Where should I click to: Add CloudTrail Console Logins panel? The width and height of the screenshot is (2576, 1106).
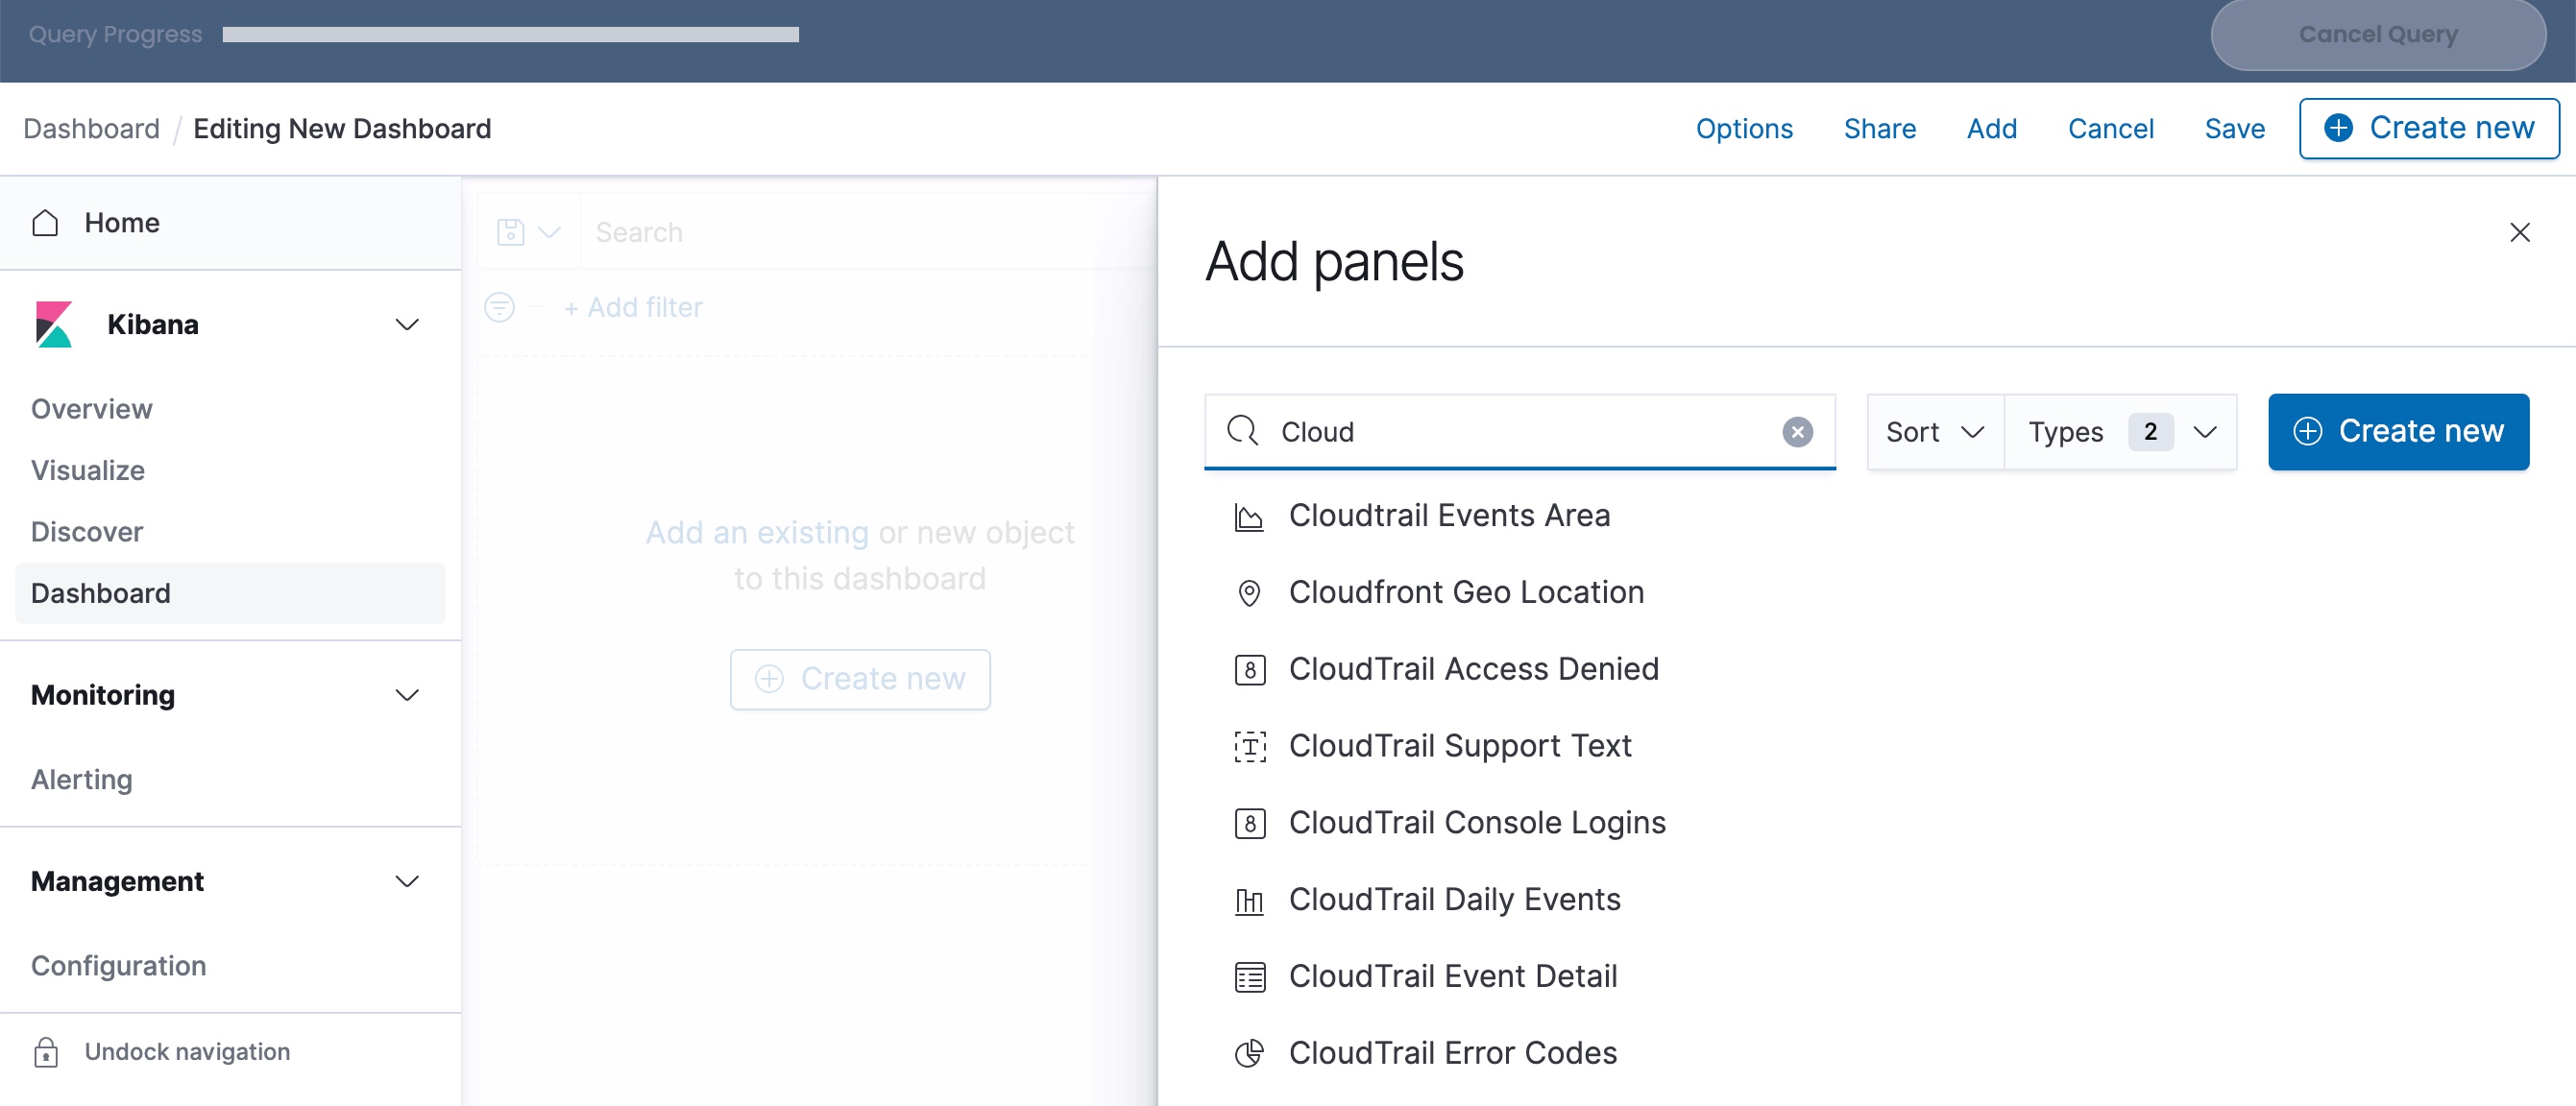click(x=1477, y=823)
